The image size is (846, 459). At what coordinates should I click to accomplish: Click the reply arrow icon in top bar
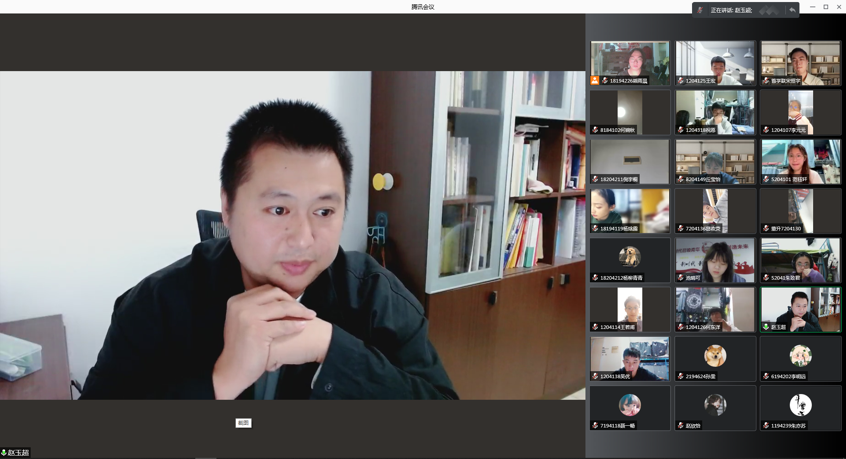pyautogui.click(x=792, y=10)
